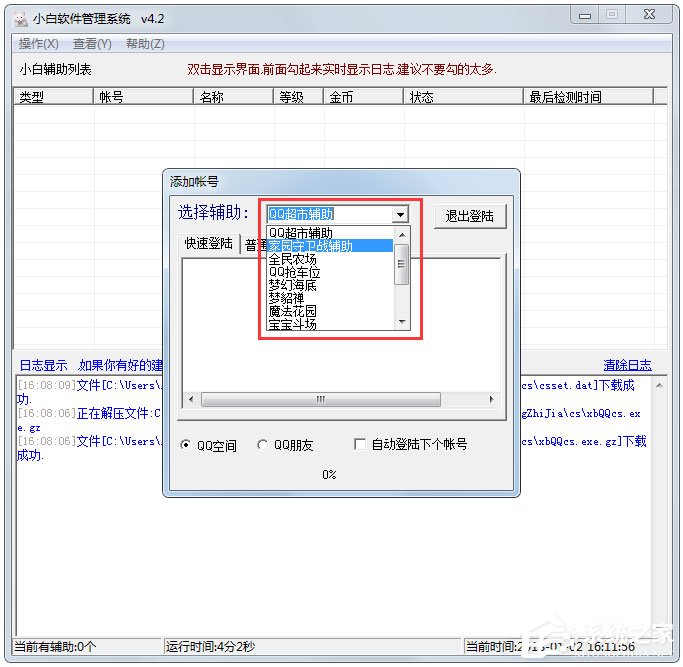Click the 选择辅助 combo box text field
The image size is (683, 667).
[x=330, y=214]
